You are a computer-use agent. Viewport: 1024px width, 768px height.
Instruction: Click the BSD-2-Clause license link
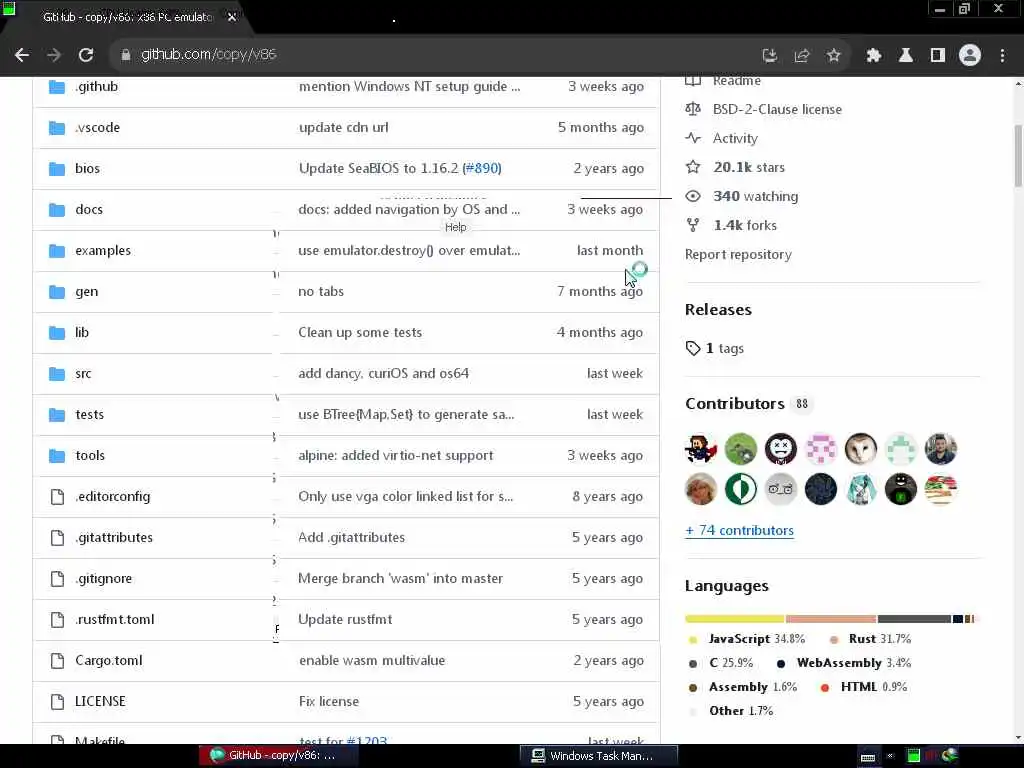(x=777, y=110)
